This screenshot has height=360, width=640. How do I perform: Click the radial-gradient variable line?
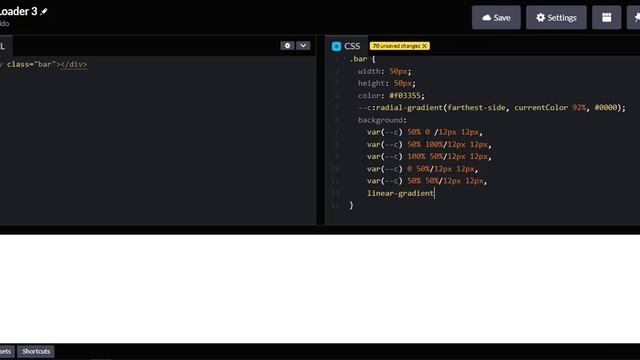pyautogui.click(x=492, y=108)
